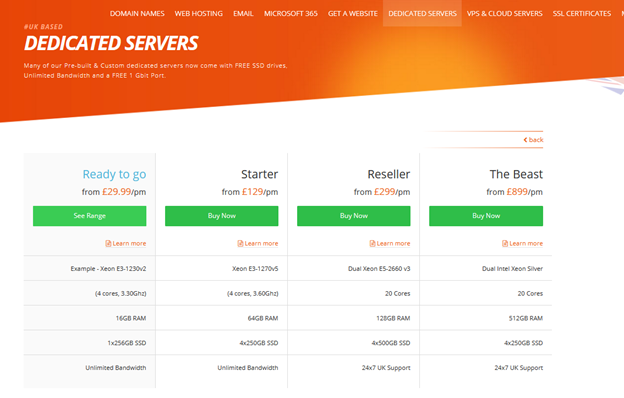Click The Beast plan heading

click(x=516, y=174)
